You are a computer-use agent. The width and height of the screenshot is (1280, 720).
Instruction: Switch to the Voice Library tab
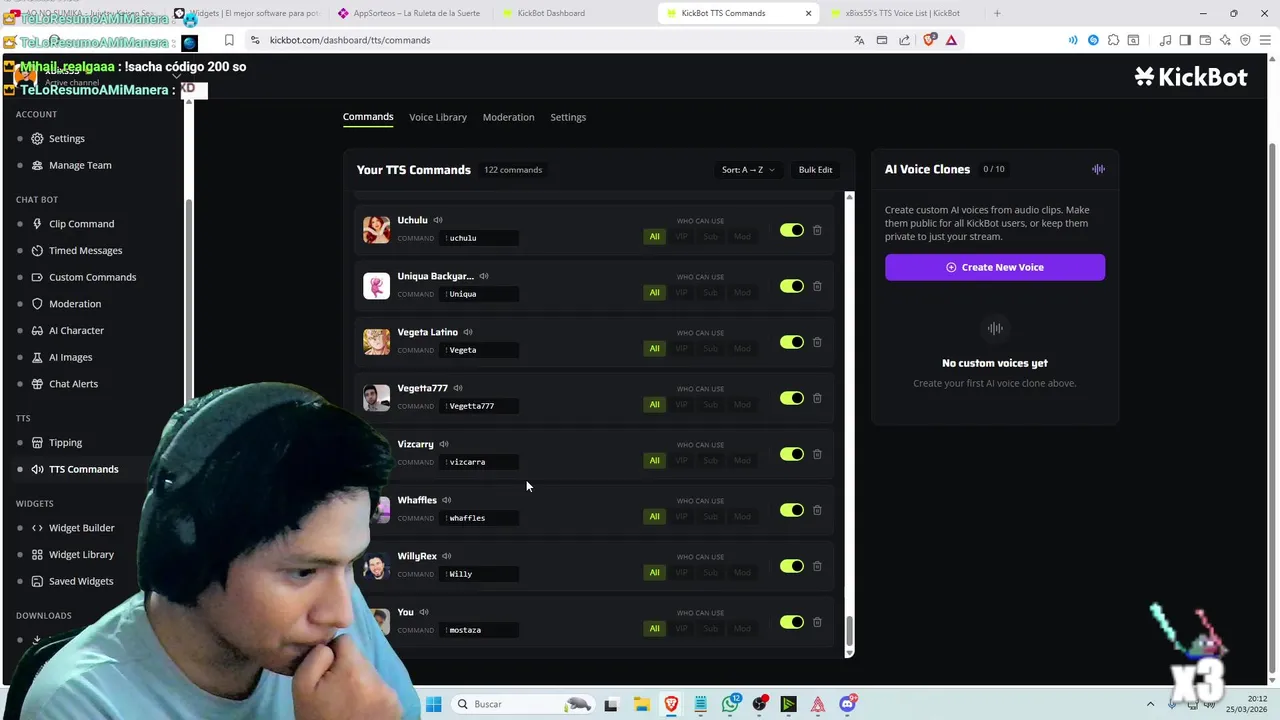tap(438, 117)
